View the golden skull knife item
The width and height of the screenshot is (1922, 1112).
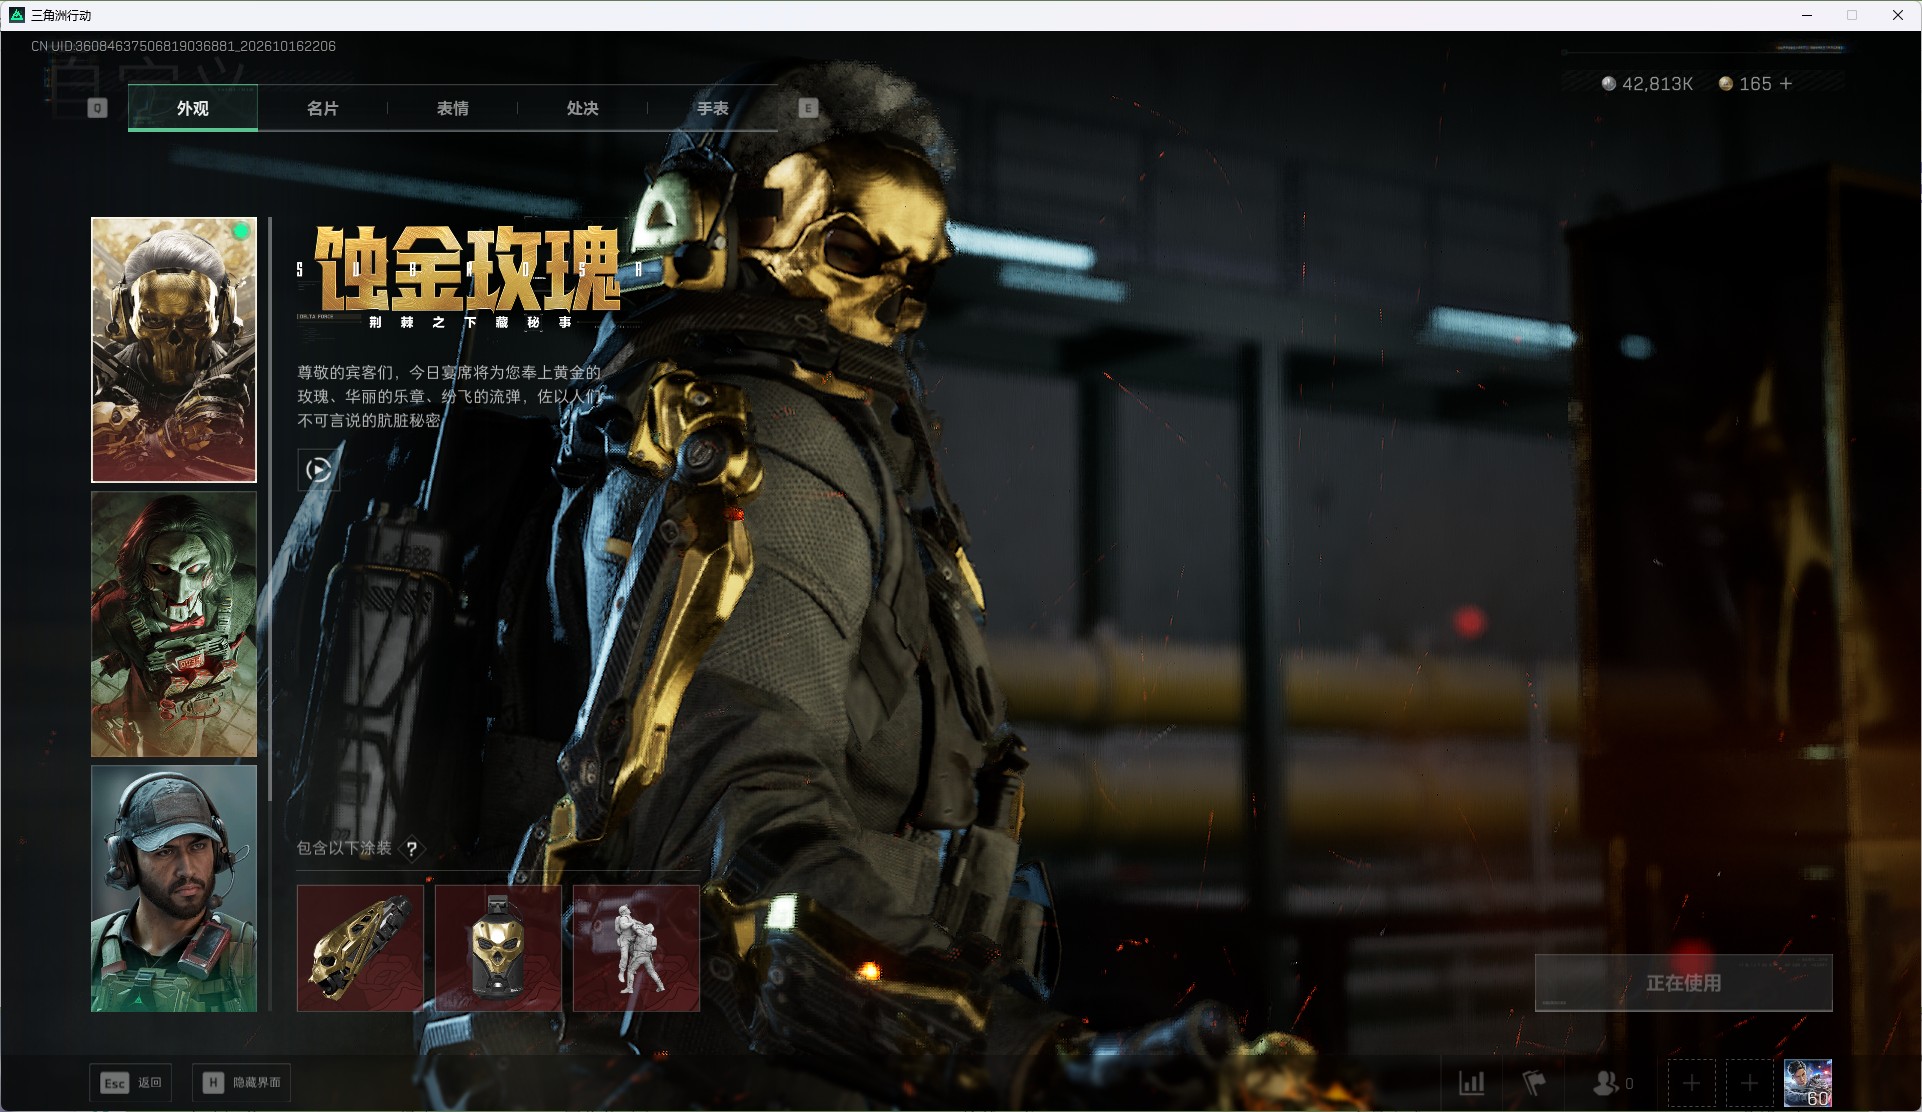pos(360,948)
